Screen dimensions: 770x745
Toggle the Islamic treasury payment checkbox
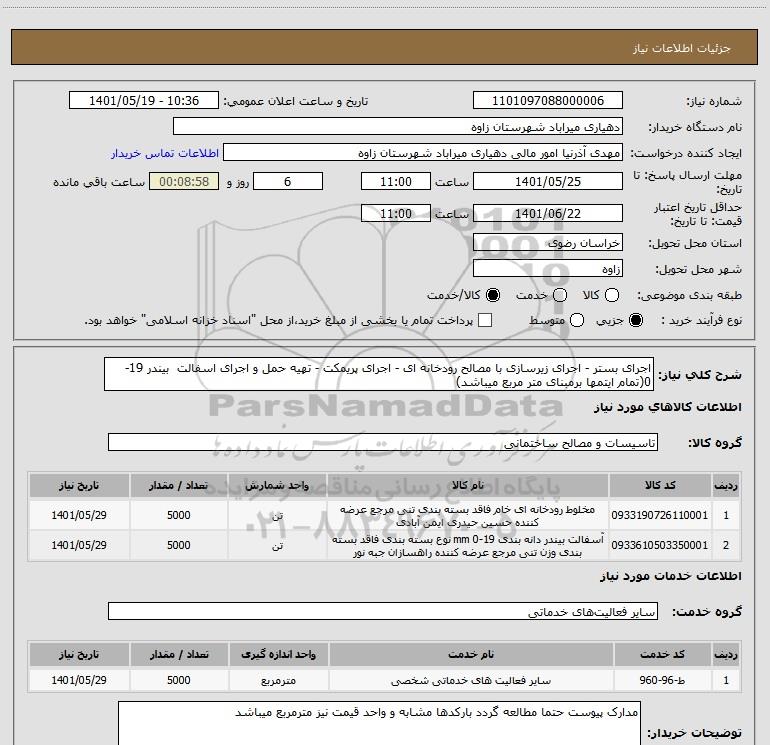[x=485, y=321]
